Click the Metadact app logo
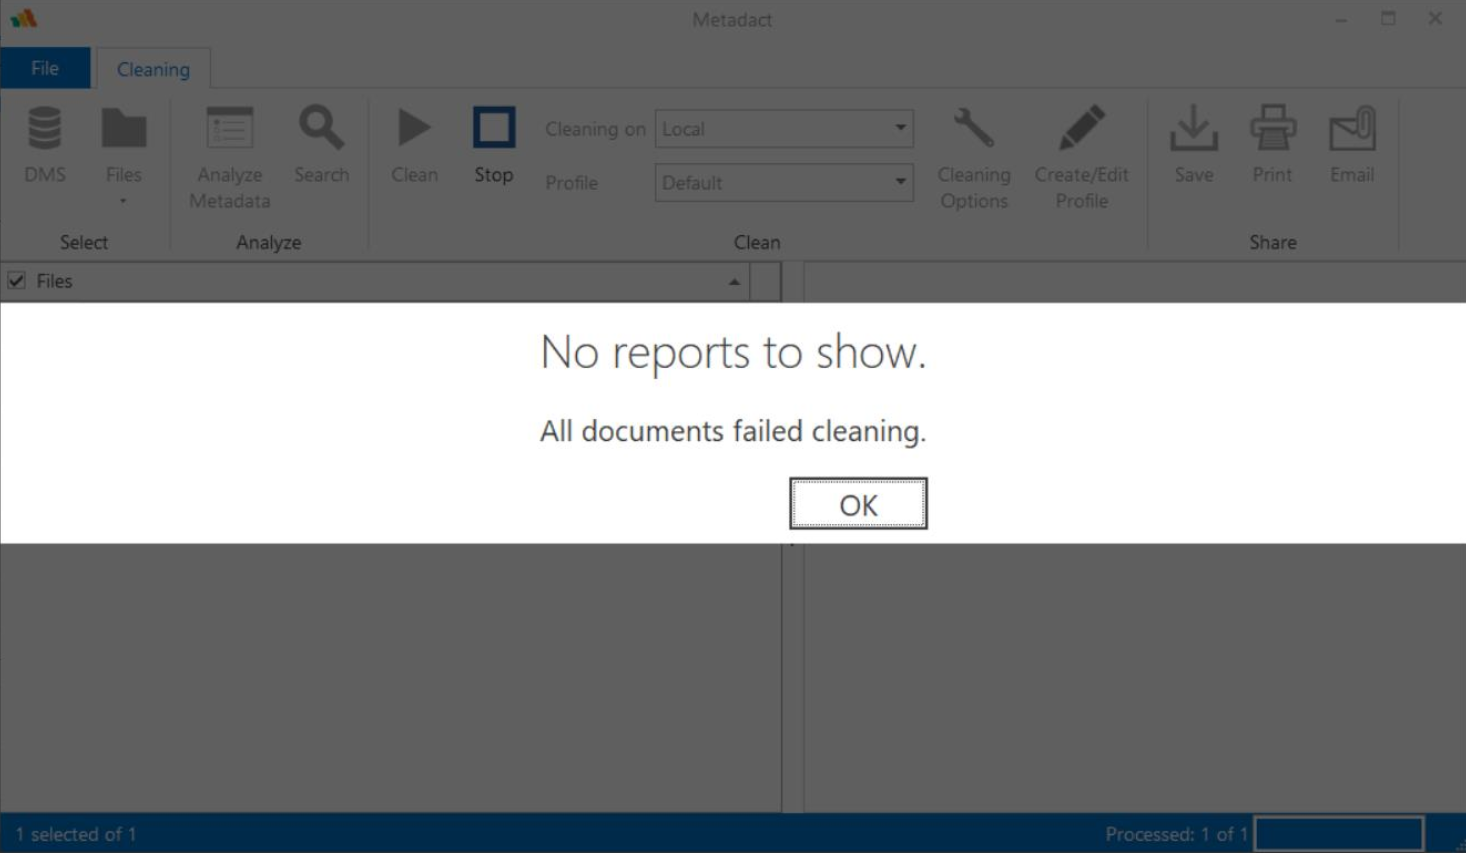The width and height of the screenshot is (1466, 853). (x=24, y=18)
